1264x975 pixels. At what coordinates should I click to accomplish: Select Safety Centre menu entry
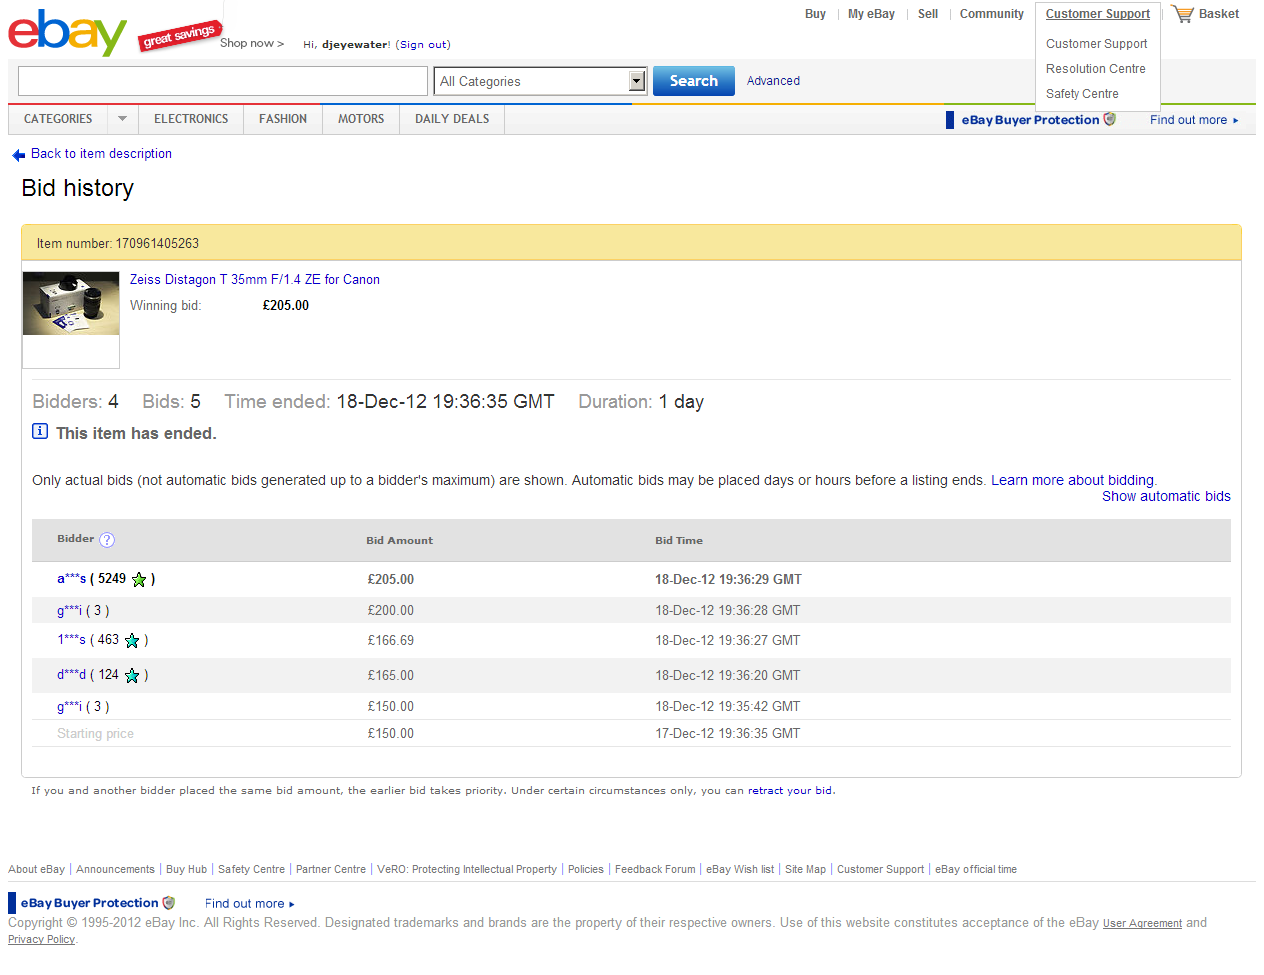click(1082, 94)
